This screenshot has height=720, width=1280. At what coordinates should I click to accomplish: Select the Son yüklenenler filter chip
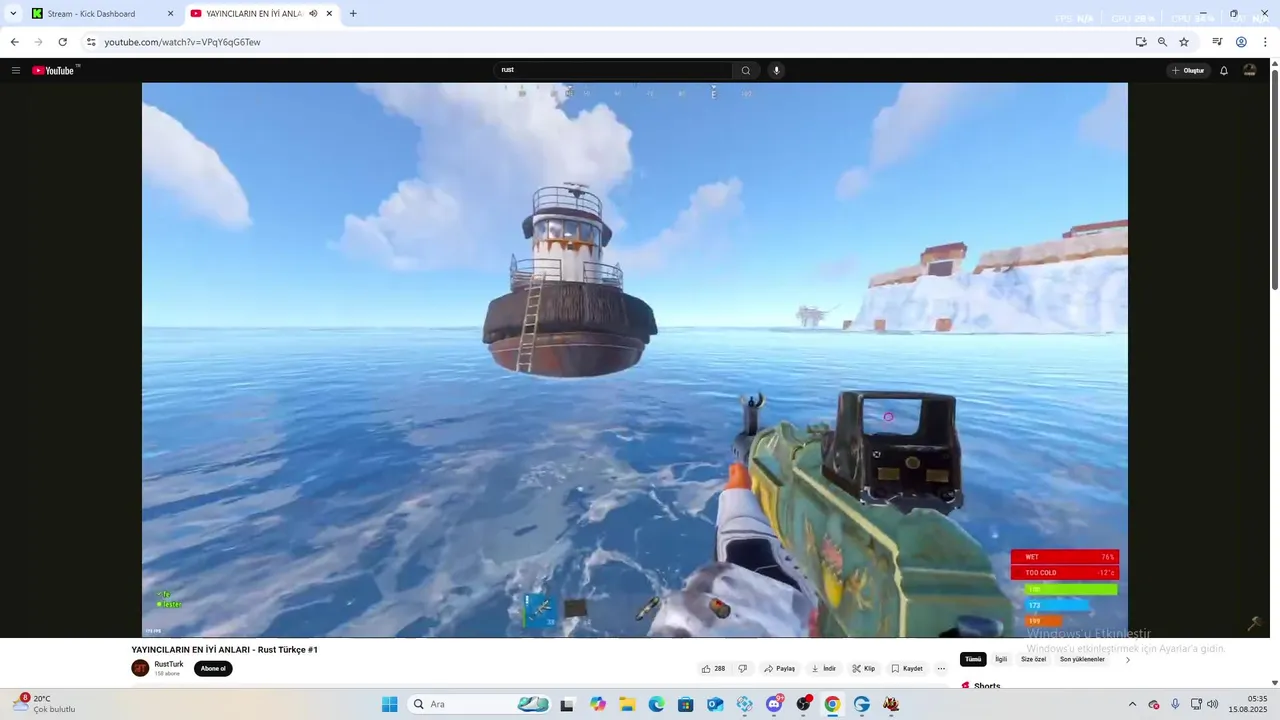pos(1082,659)
